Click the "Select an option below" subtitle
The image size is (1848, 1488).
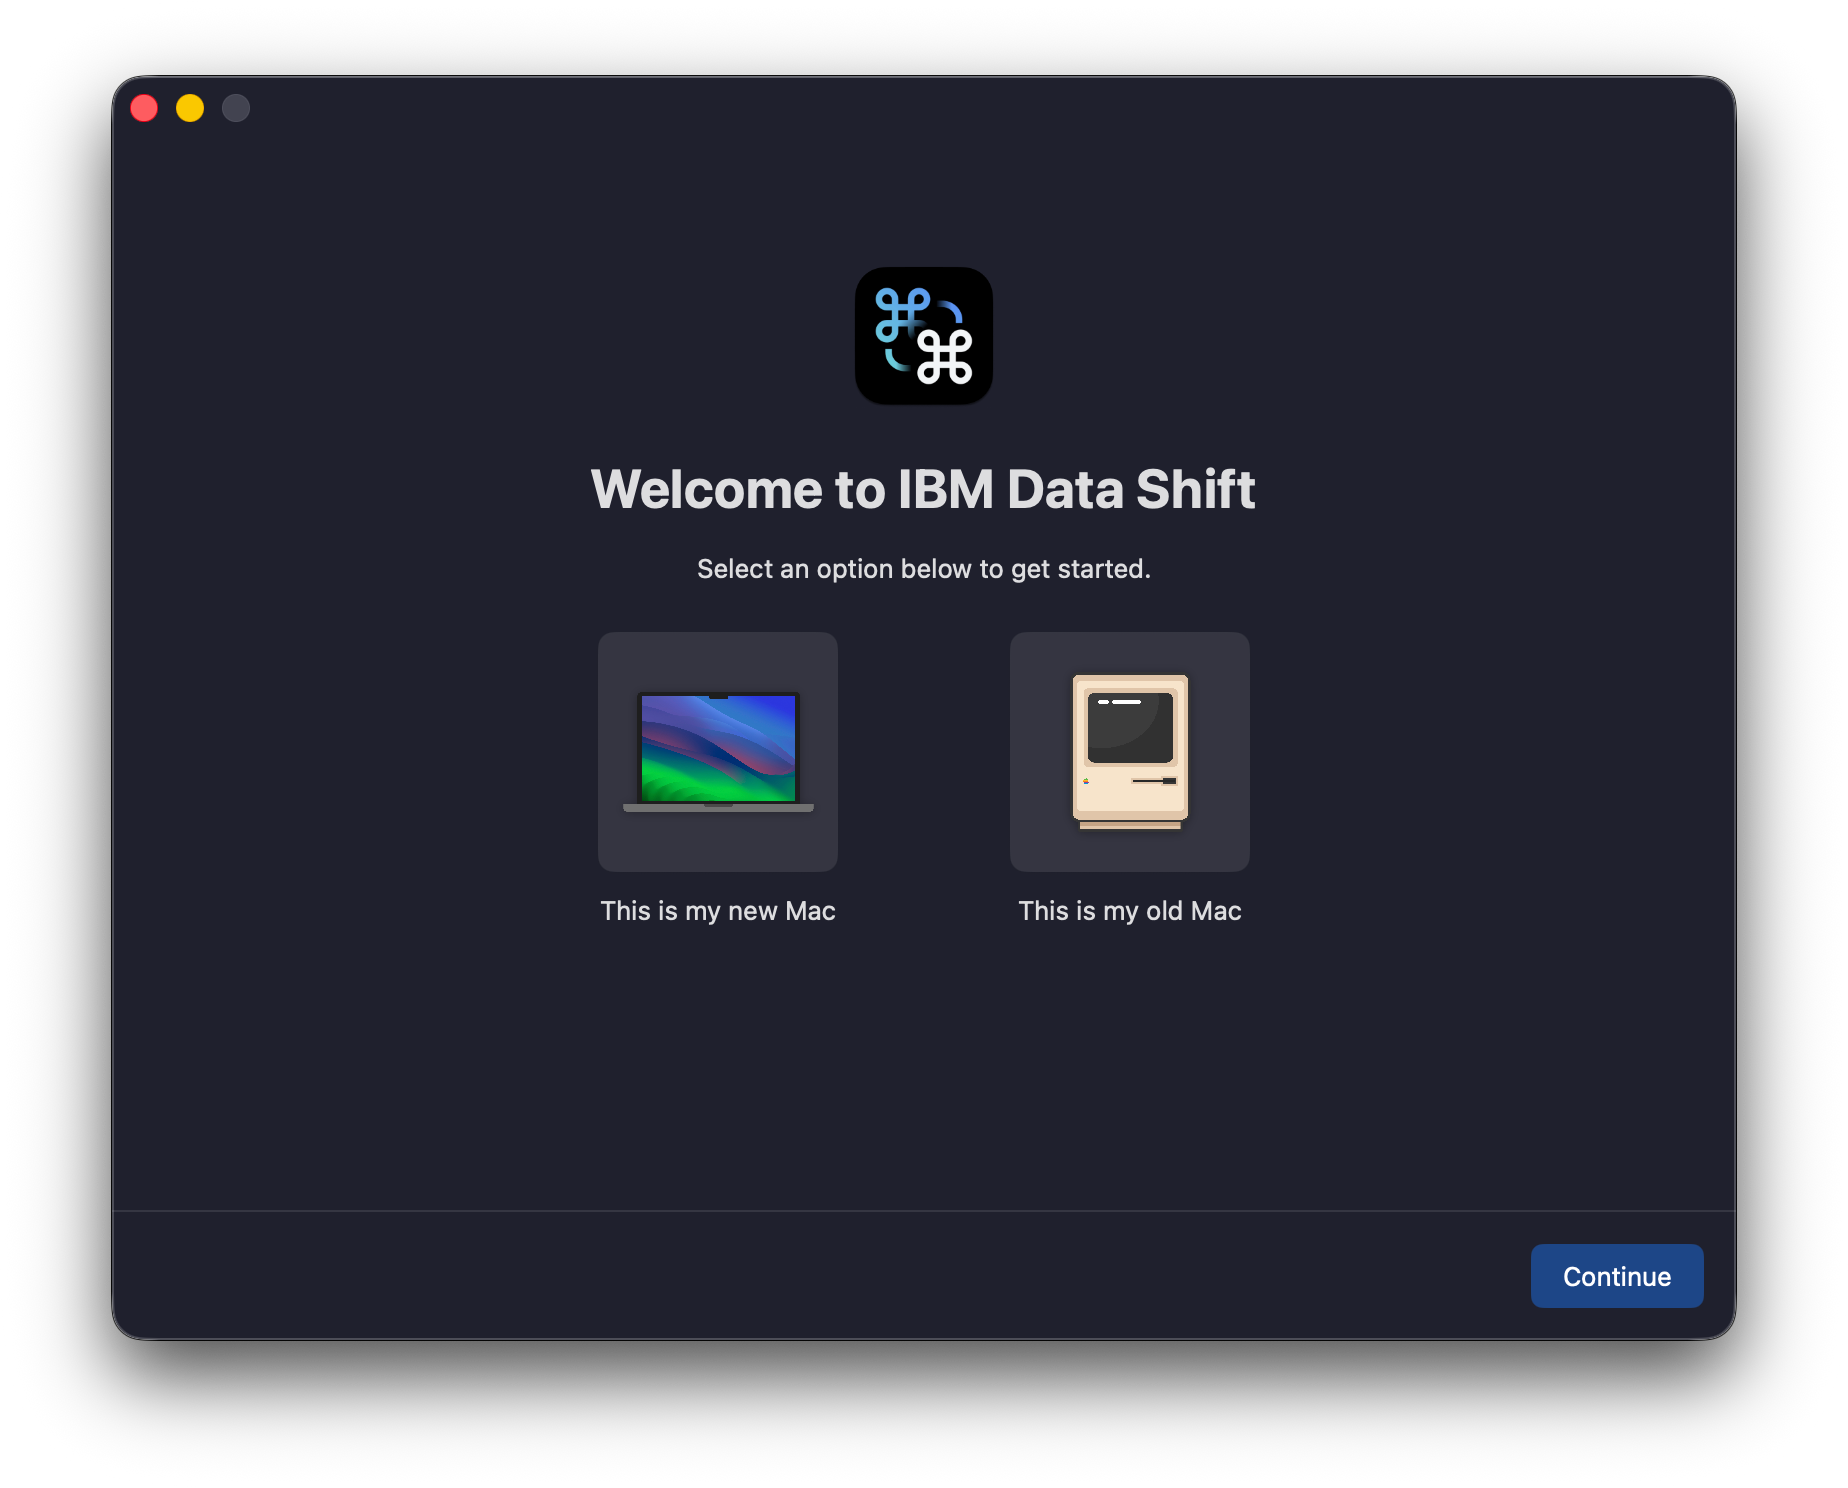click(x=923, y=569)
